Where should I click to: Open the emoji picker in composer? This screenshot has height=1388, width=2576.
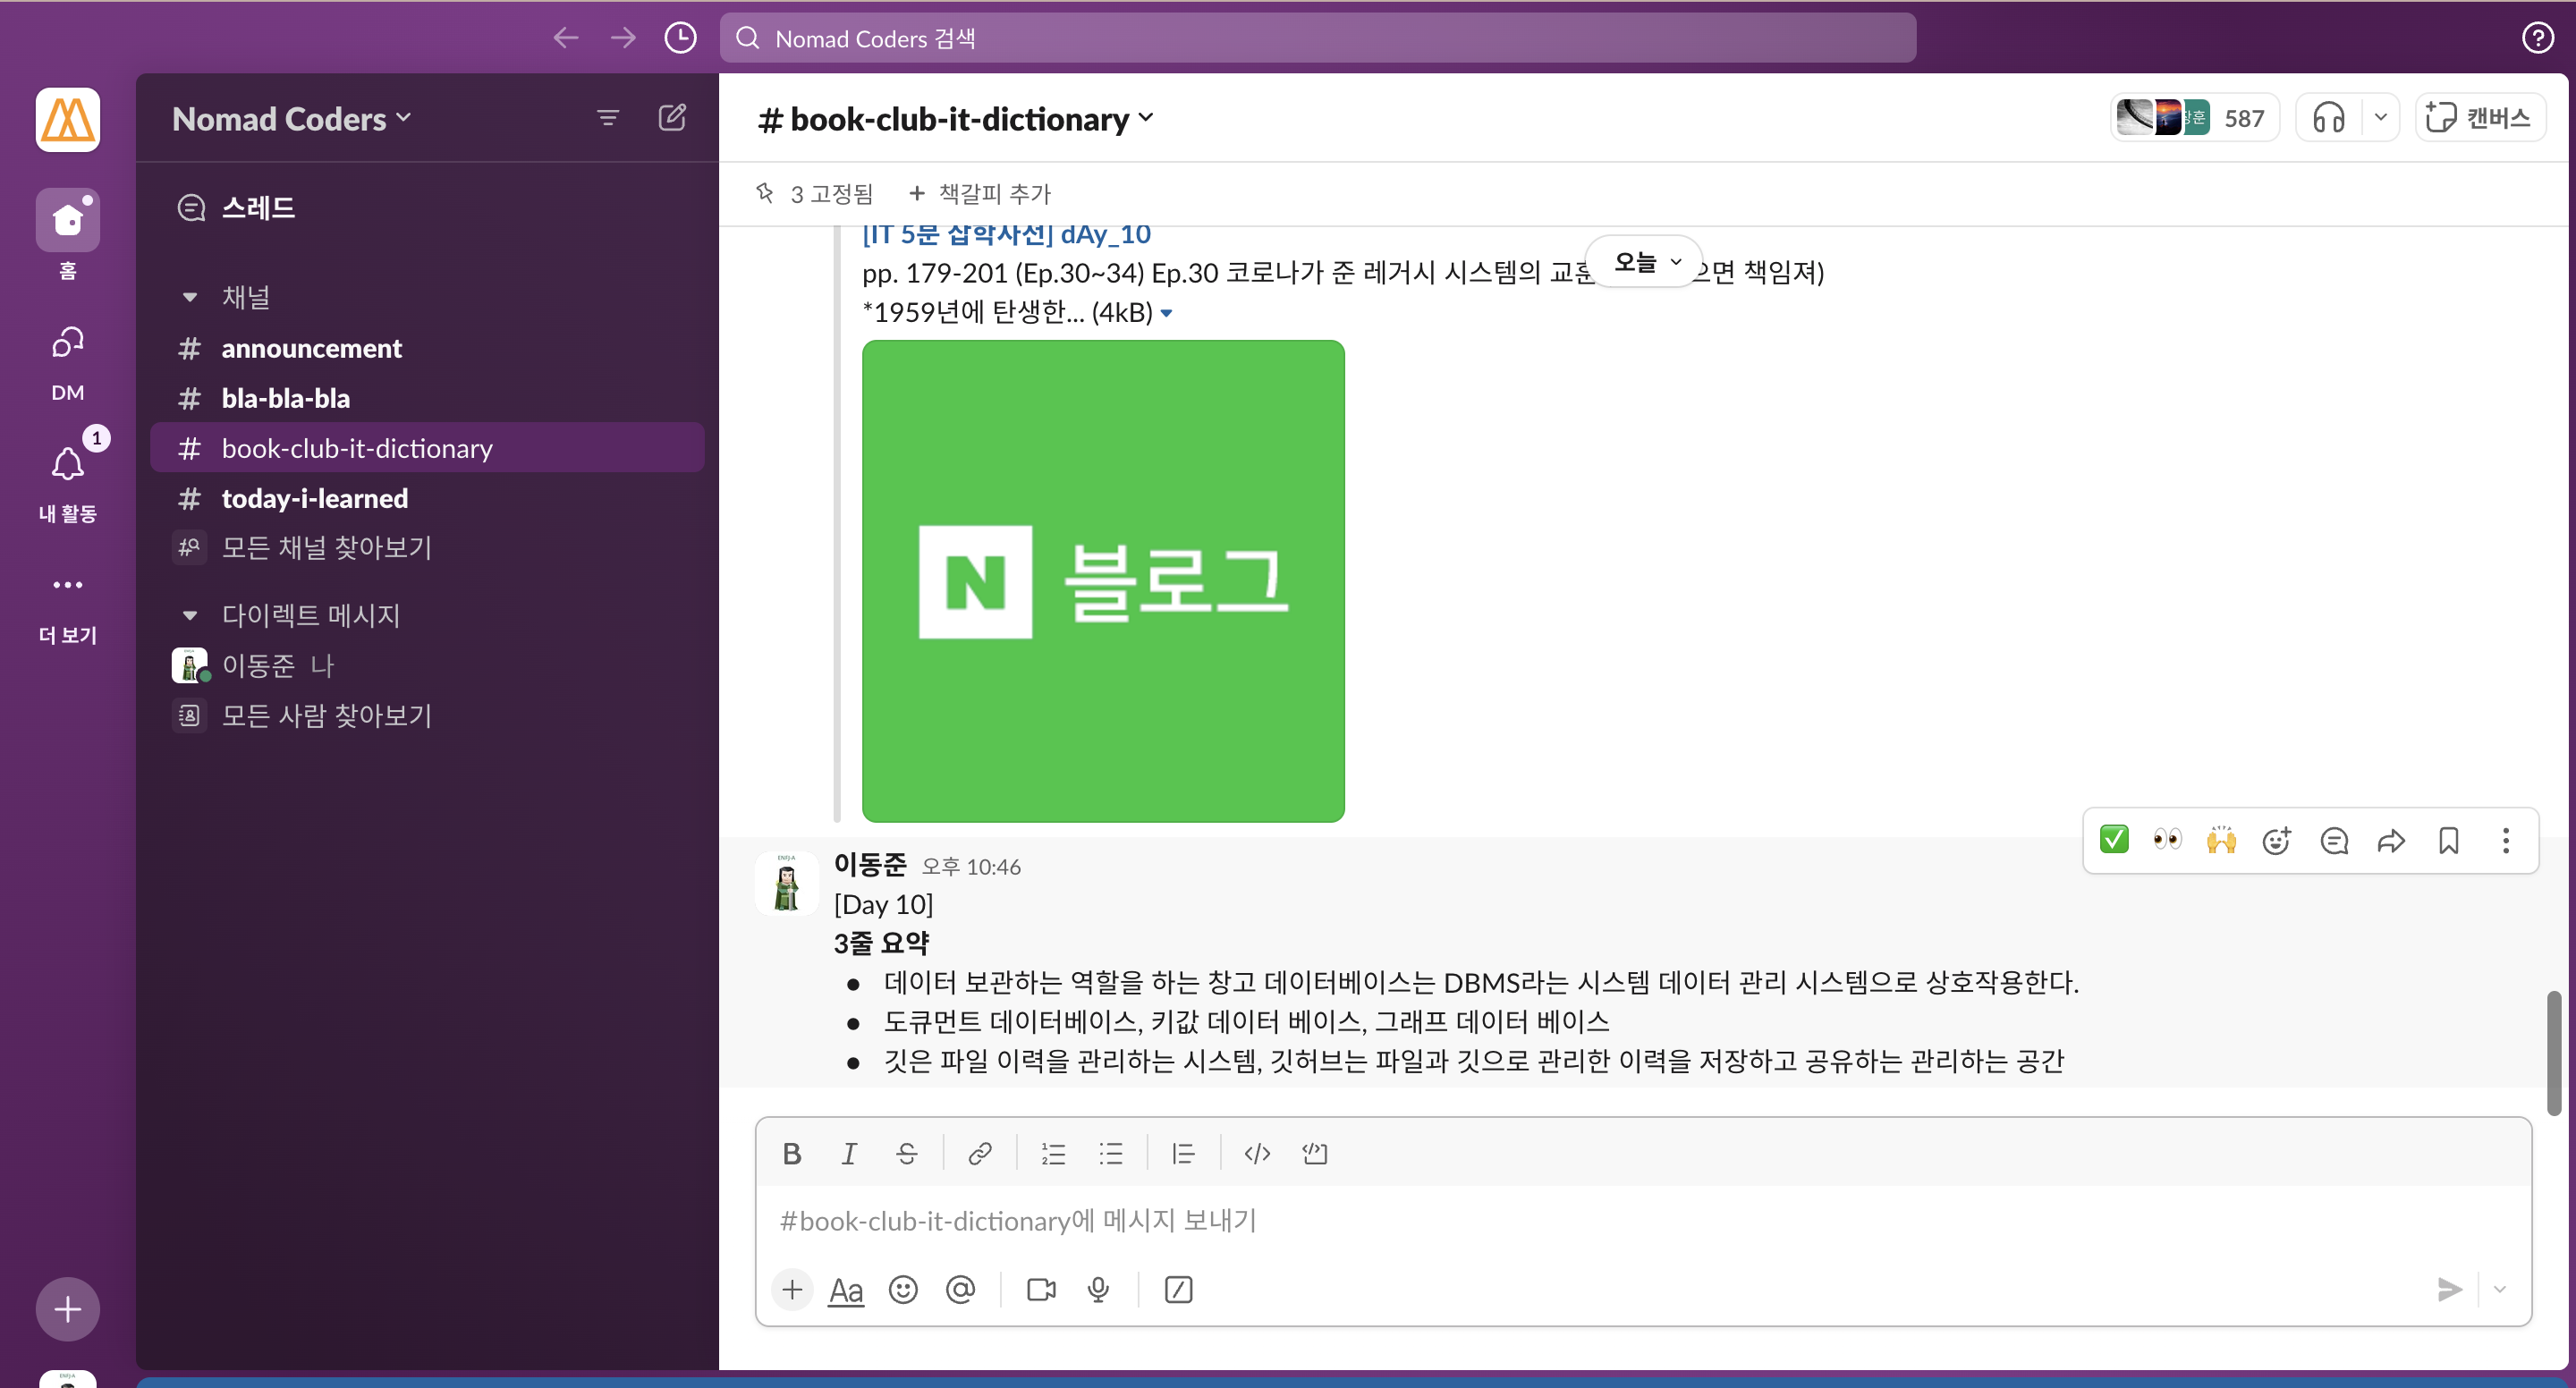(x=903, y=1290)
